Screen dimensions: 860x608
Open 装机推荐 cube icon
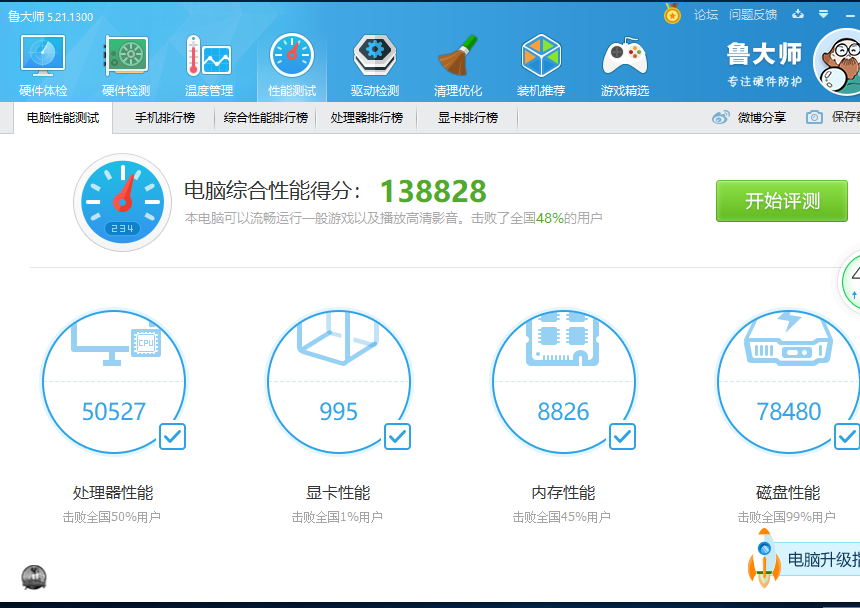[541, 55]
